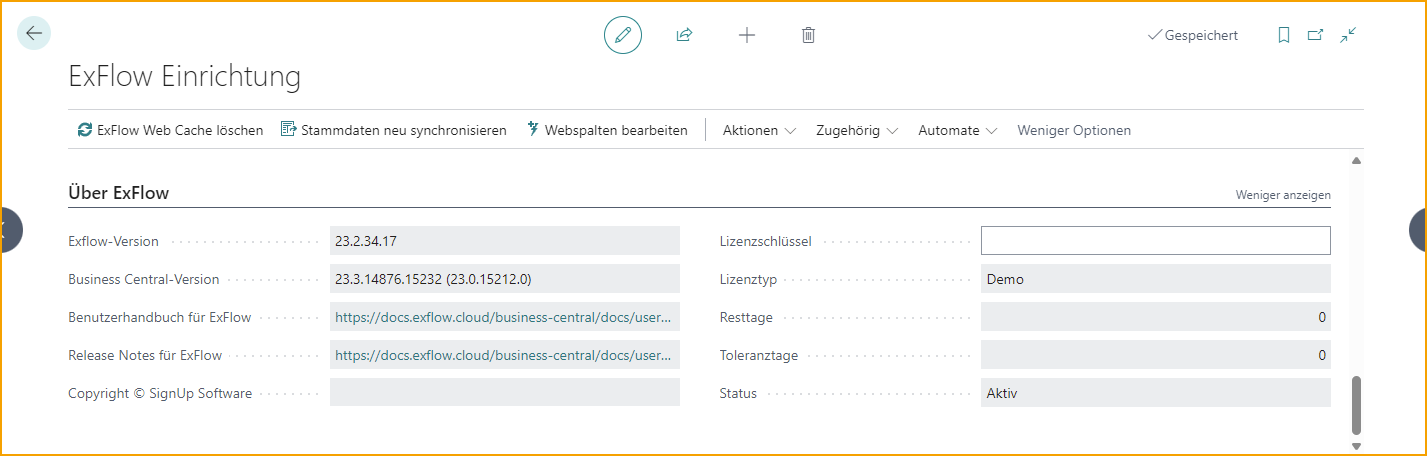Click ExFlow Web Cache löschen
1427x456 pixels.
[x=170, y=130]
